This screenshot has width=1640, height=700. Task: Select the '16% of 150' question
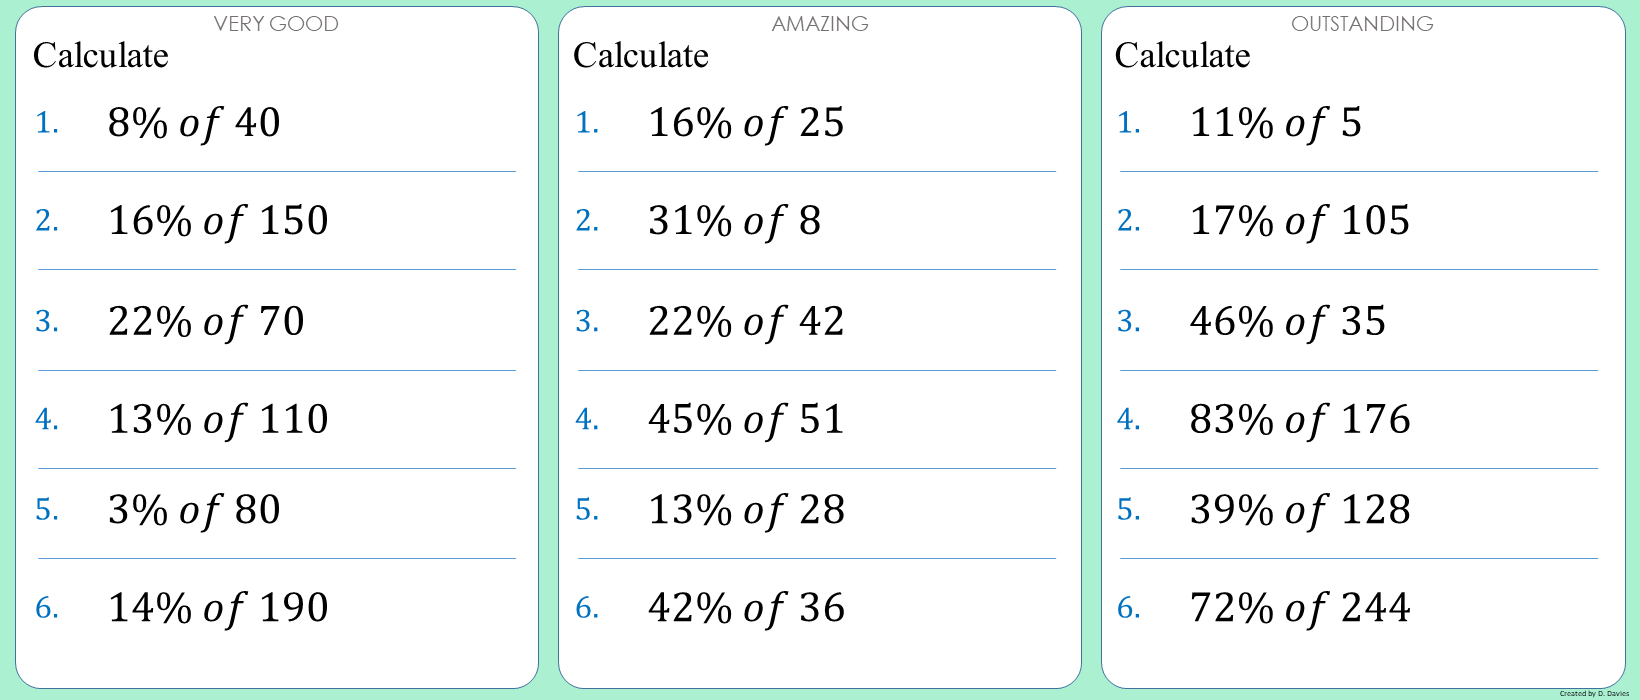(x=218, y=221)
